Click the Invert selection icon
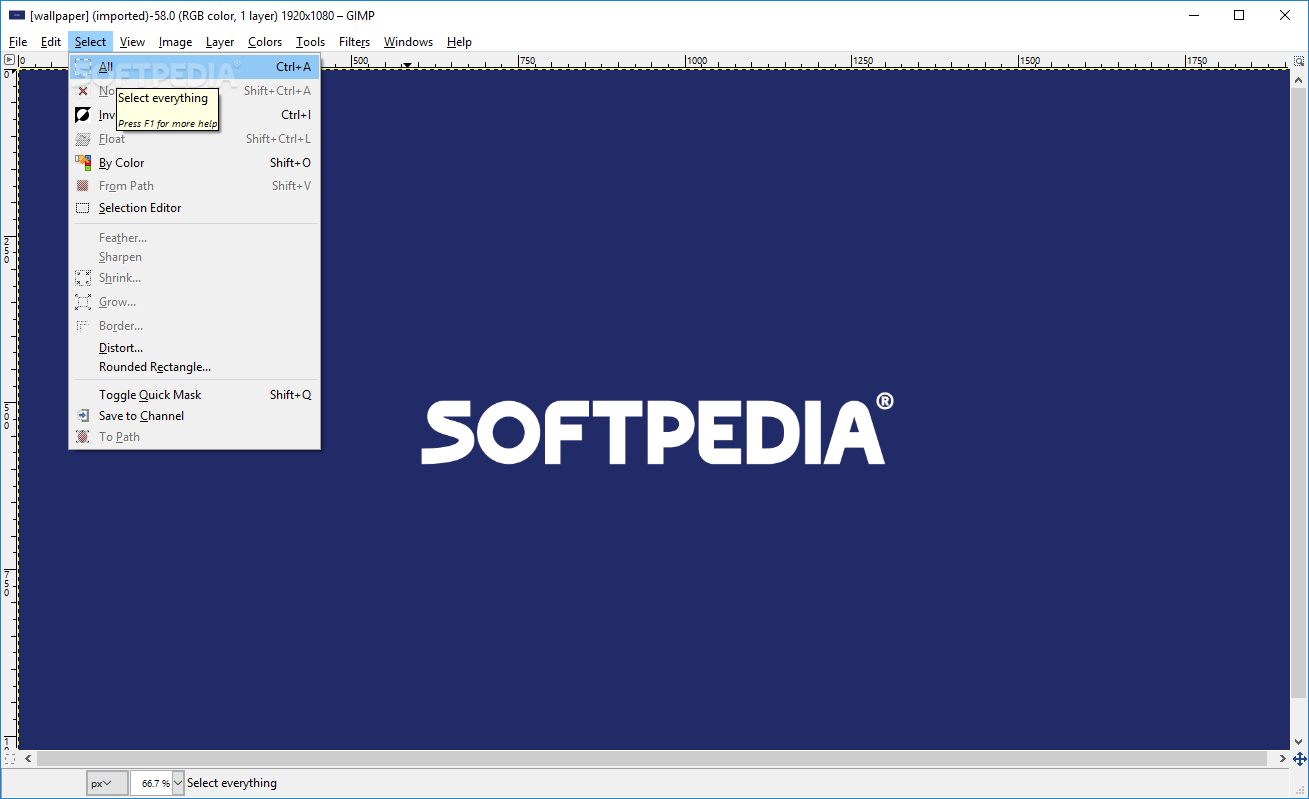 (83, 115)
